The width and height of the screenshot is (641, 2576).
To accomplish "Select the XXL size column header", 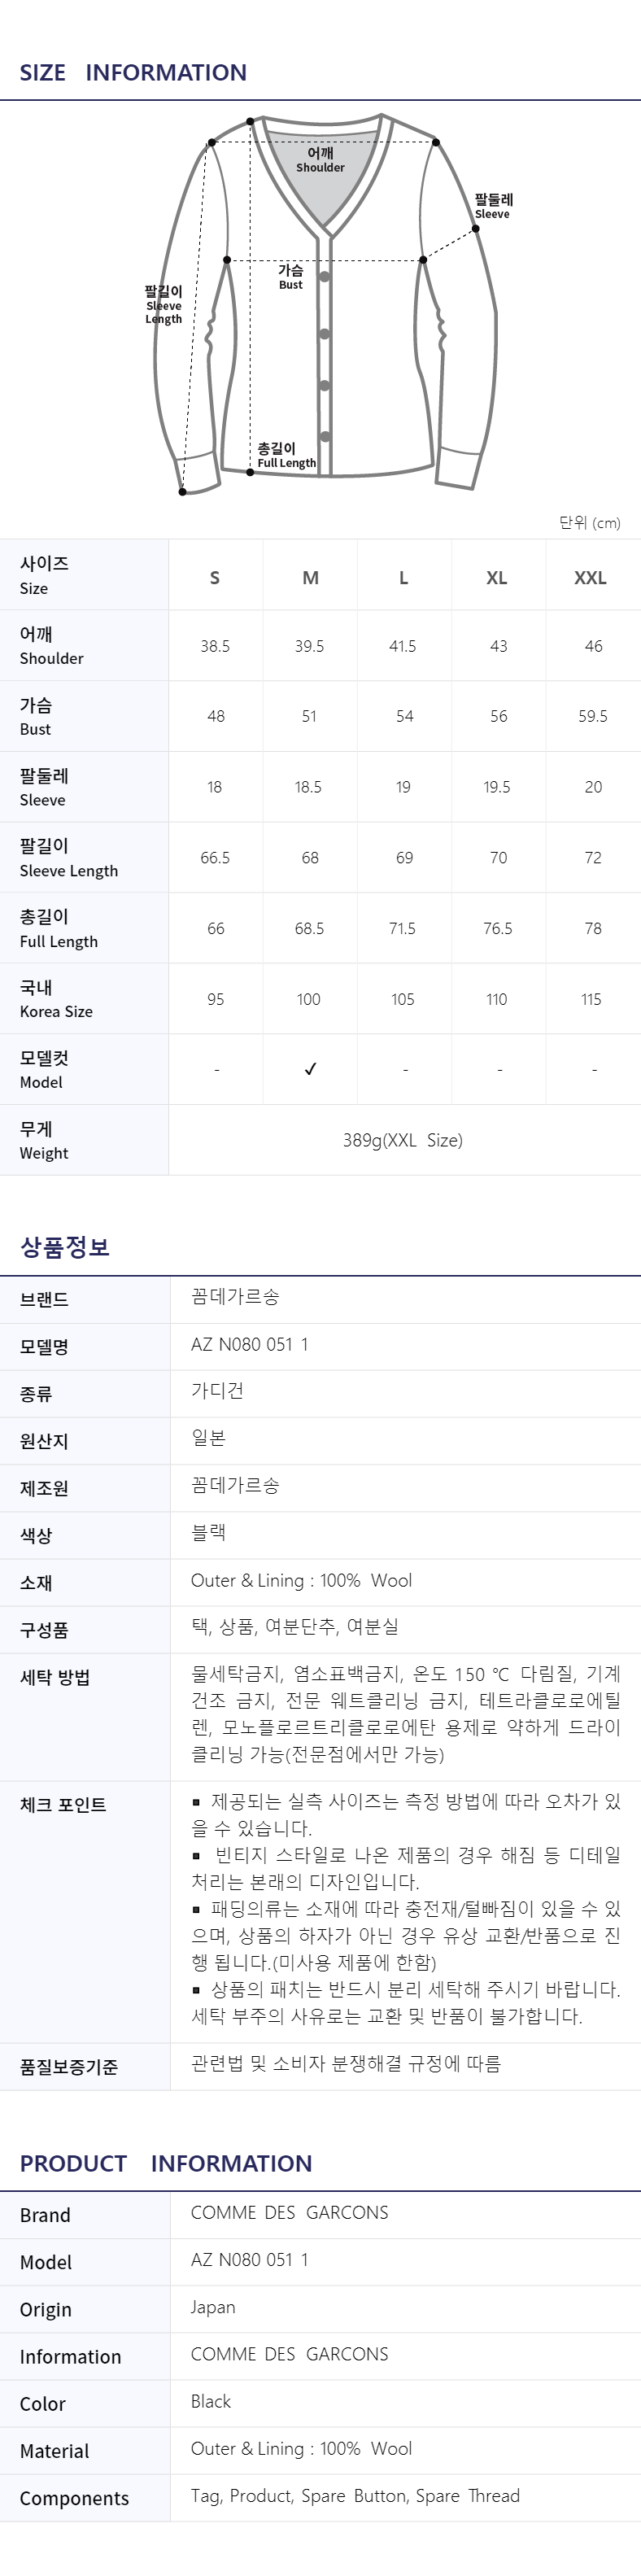I will pyautogui.click(x=590, y=577).
